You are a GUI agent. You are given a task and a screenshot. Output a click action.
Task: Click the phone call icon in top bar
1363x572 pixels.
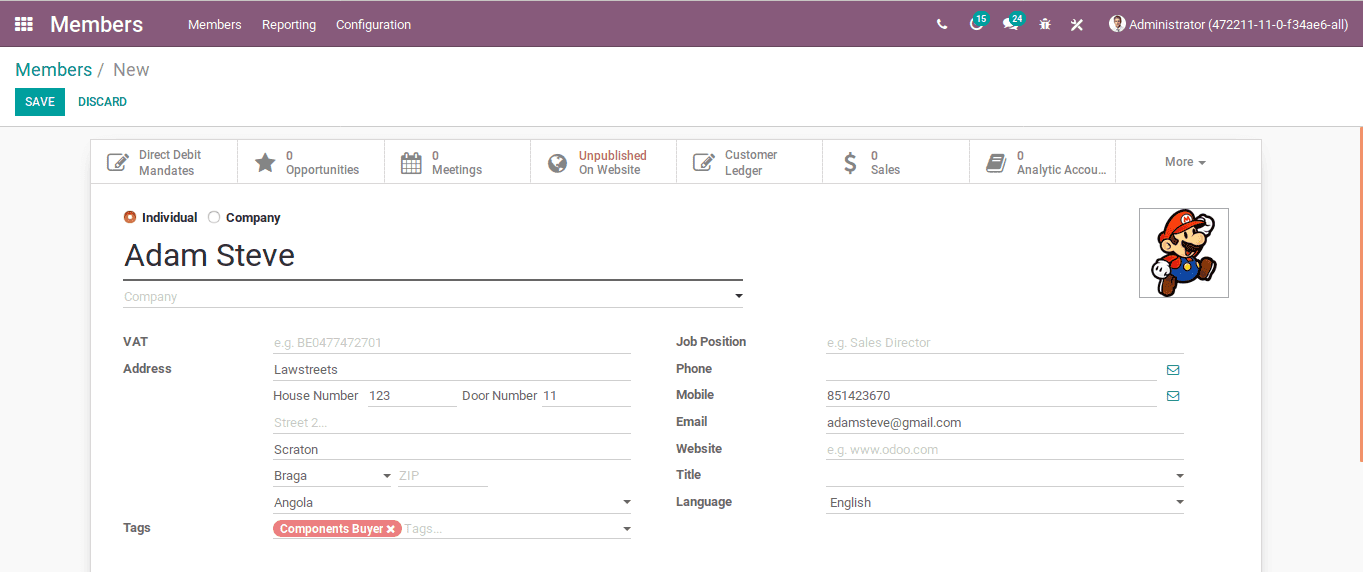pos(942,24)
